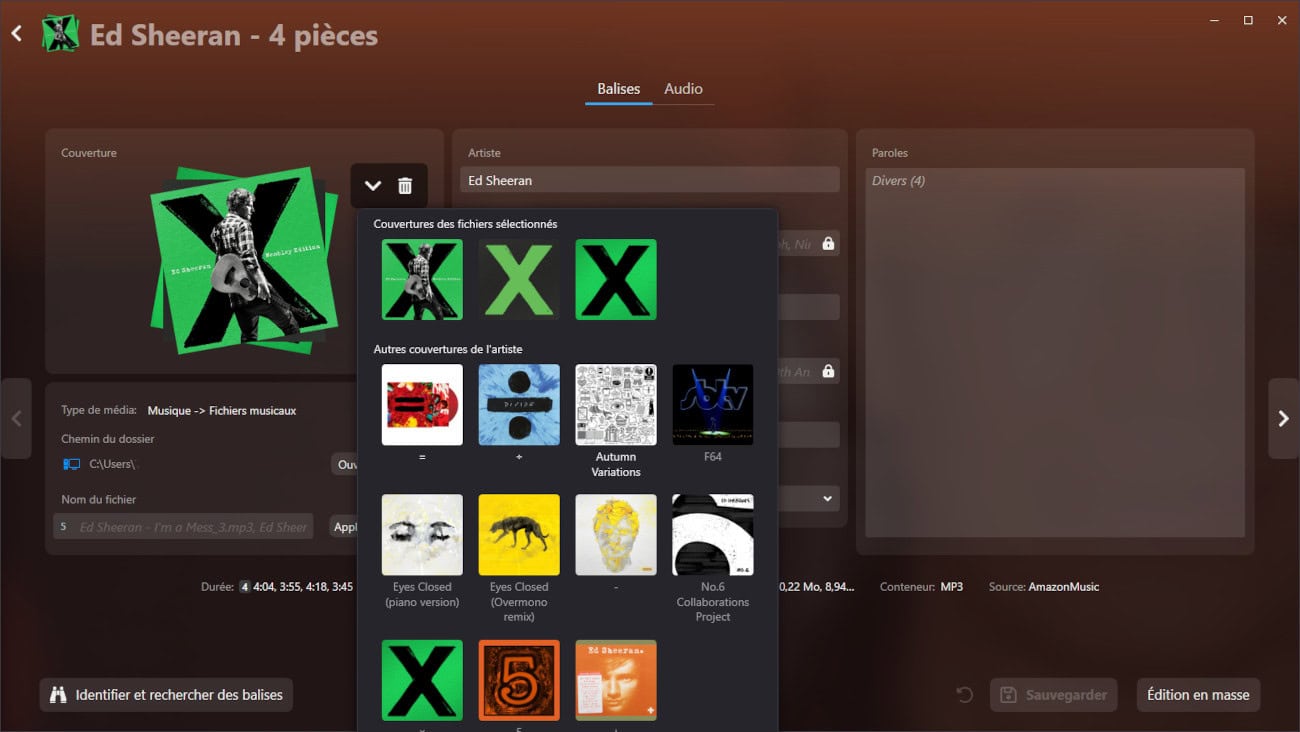Click the computer icon beside C:\Users\
The image size is (1300, 732).
coord(71,464)
